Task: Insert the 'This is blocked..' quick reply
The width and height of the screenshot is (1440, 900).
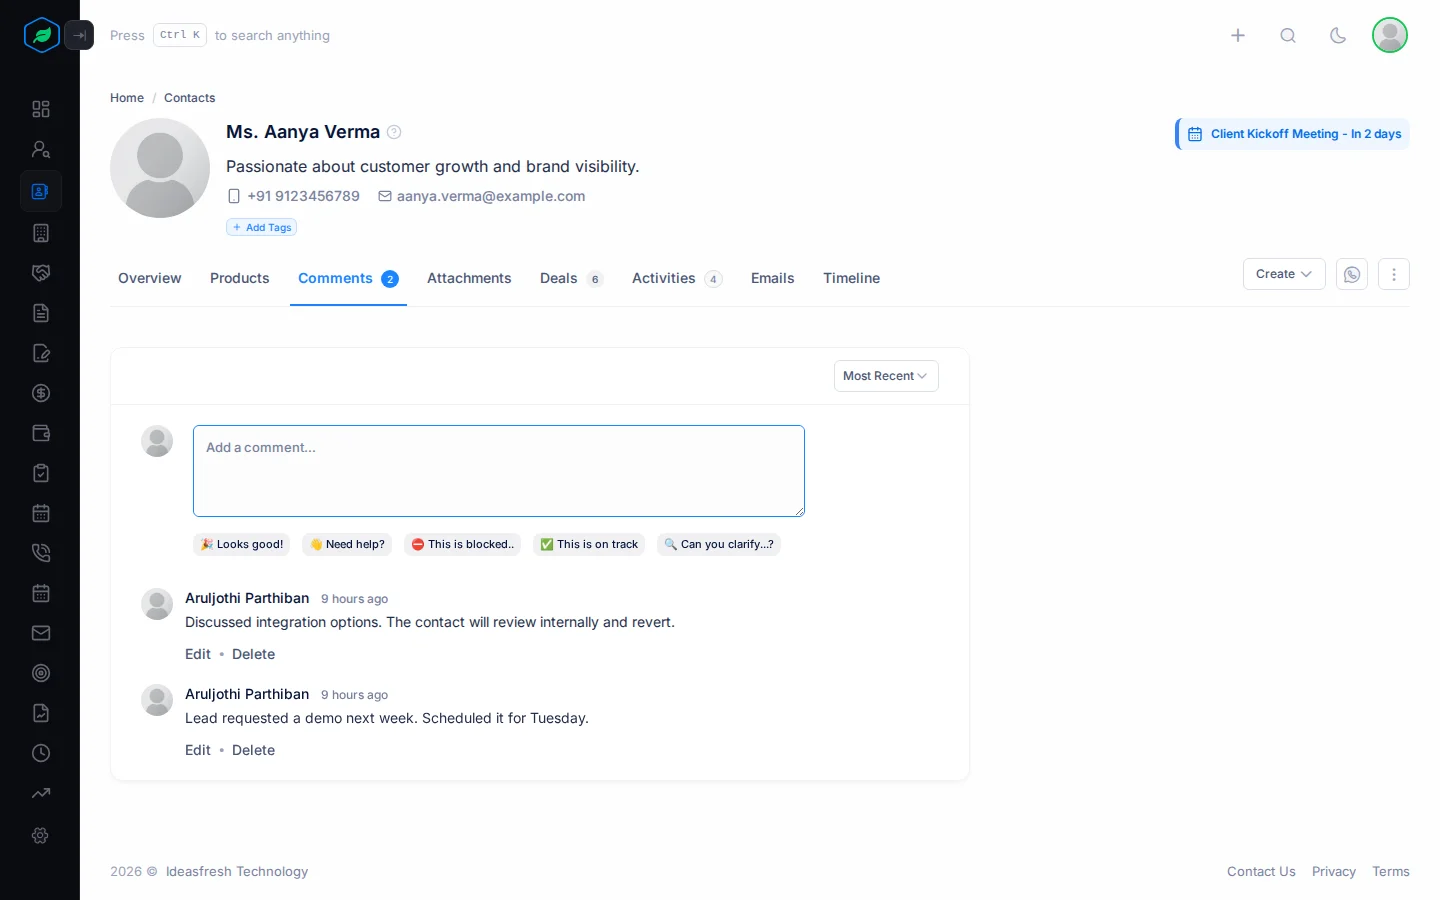Action: [462, 544]
